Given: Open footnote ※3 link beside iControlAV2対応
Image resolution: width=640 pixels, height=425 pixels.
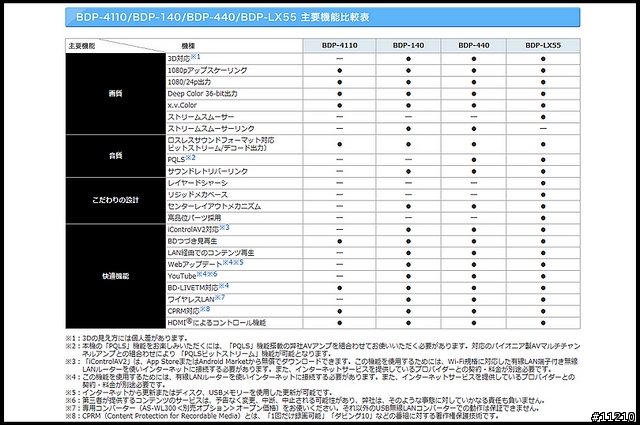Looking at the screenshot, I should [224, 227].
